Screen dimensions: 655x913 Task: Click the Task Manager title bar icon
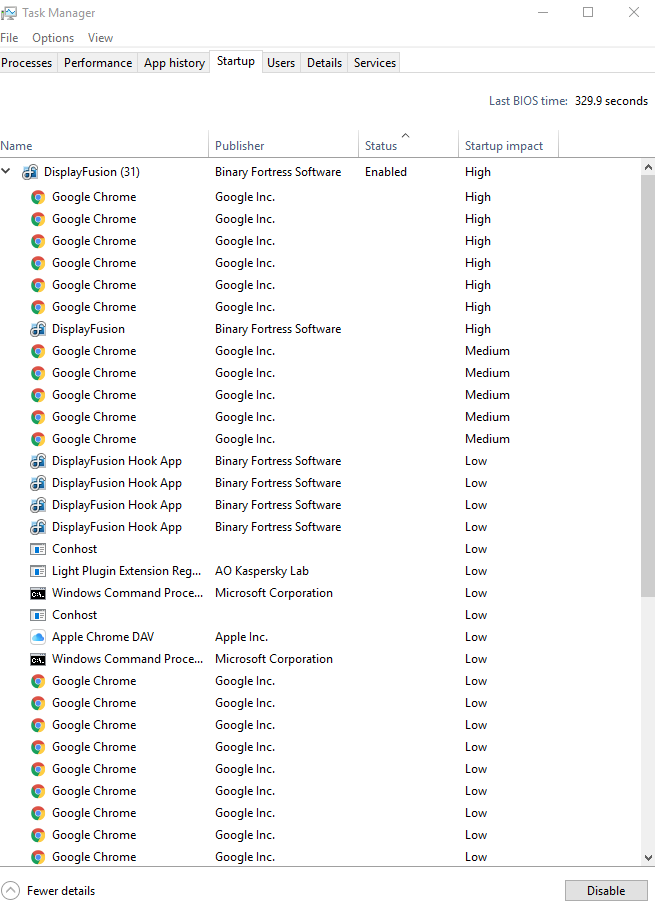point(9,12)
